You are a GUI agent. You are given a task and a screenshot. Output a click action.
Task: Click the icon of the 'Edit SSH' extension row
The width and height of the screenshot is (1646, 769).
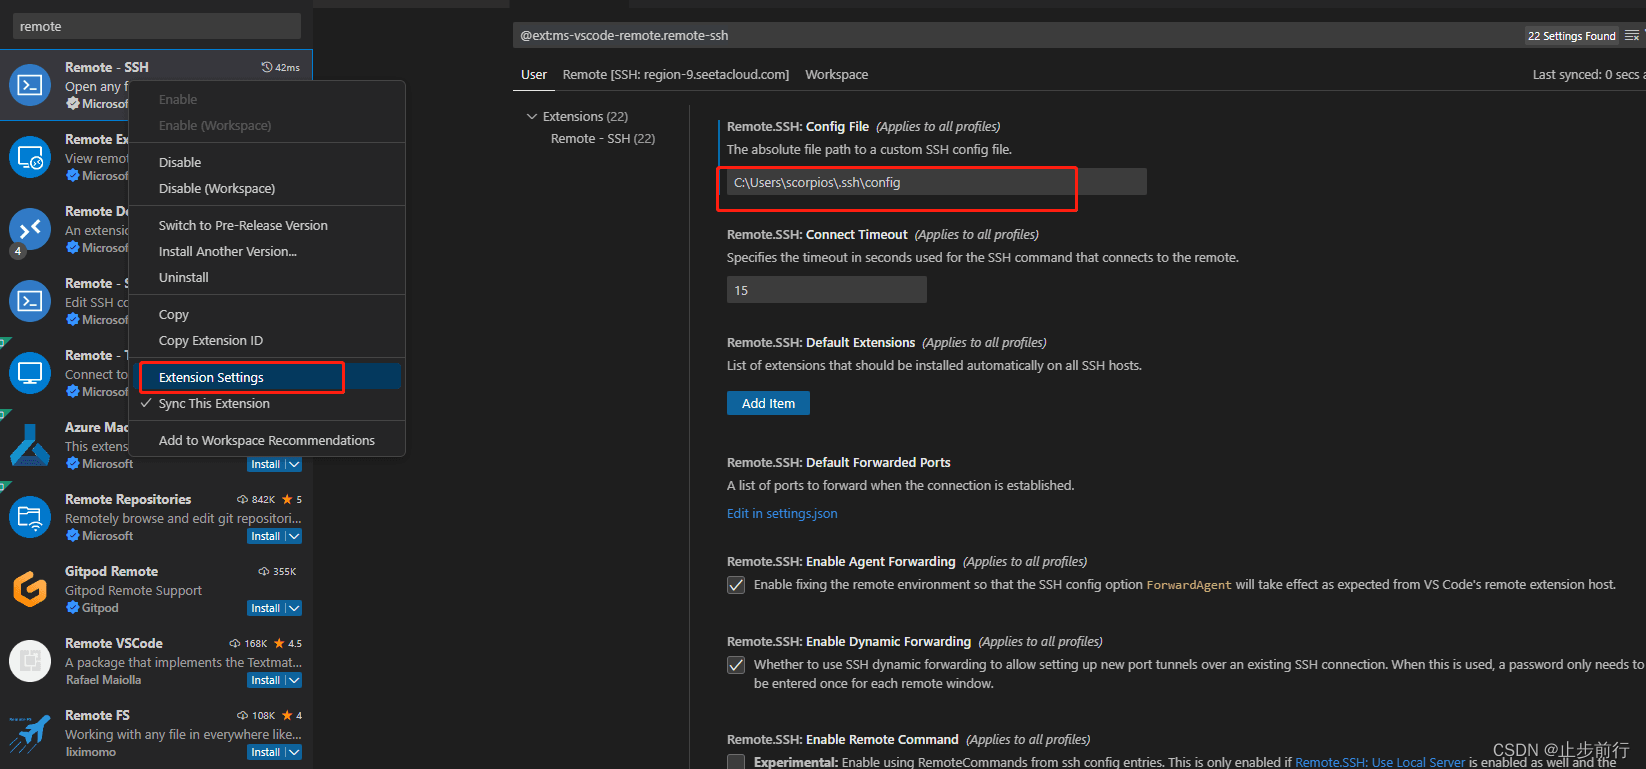pyautogui.click(x=30, y=301)
